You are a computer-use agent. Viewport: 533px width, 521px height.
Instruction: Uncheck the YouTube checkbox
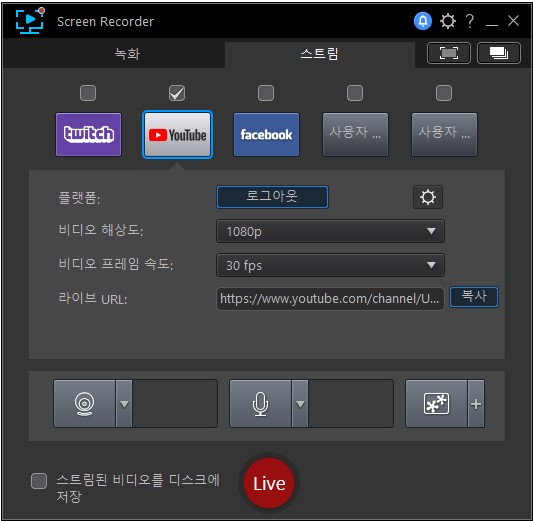click(x=177, y=93)
